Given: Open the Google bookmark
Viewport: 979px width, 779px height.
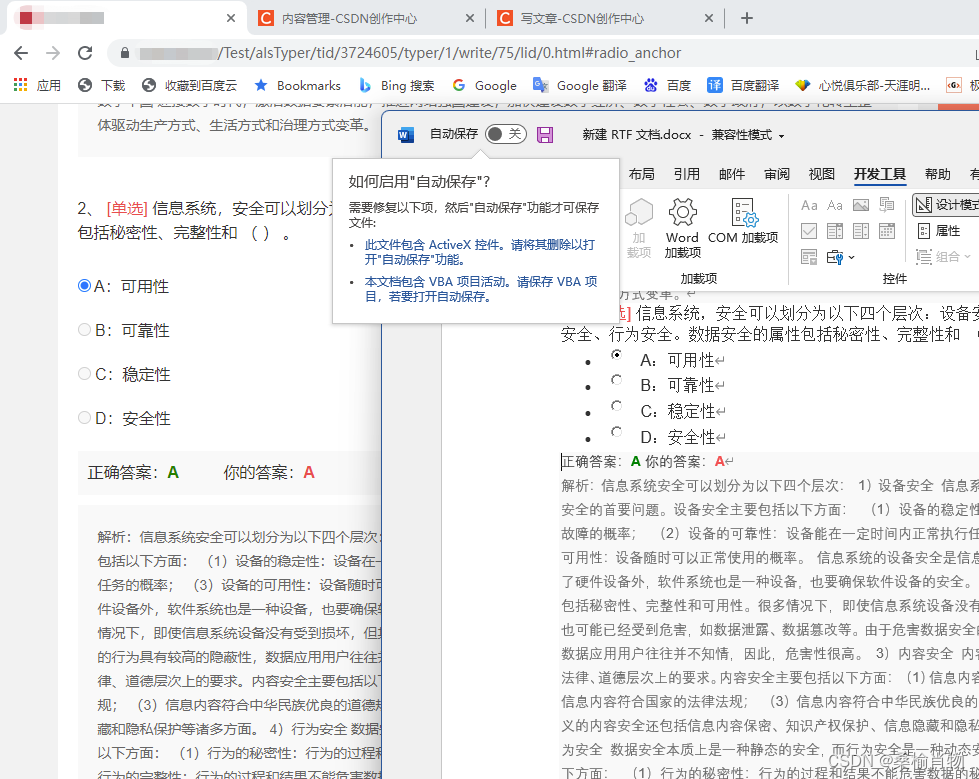Looking at the screenshot, I should 485,86.
